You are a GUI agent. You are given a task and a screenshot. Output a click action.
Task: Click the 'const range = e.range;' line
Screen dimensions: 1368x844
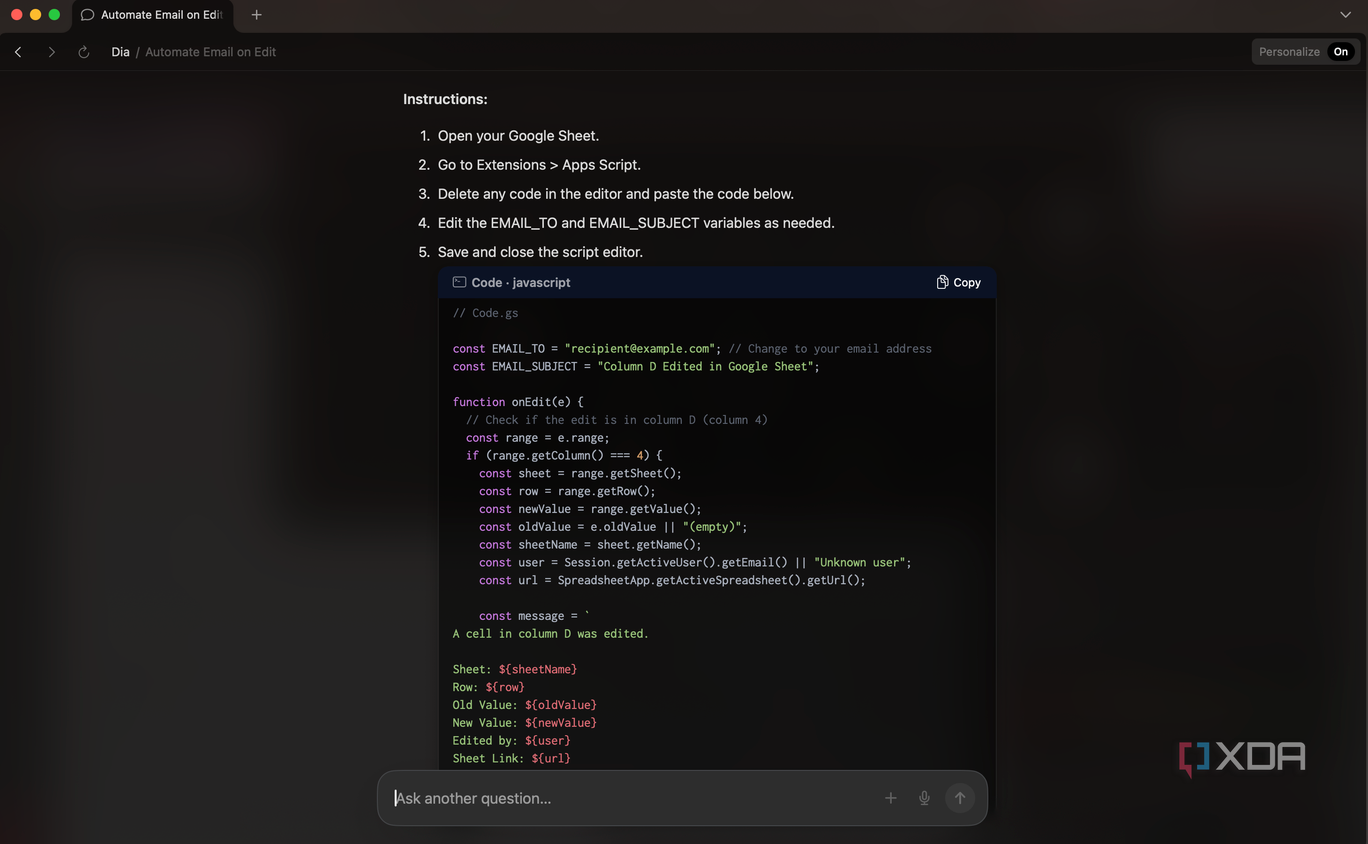(x=538, y=438)
